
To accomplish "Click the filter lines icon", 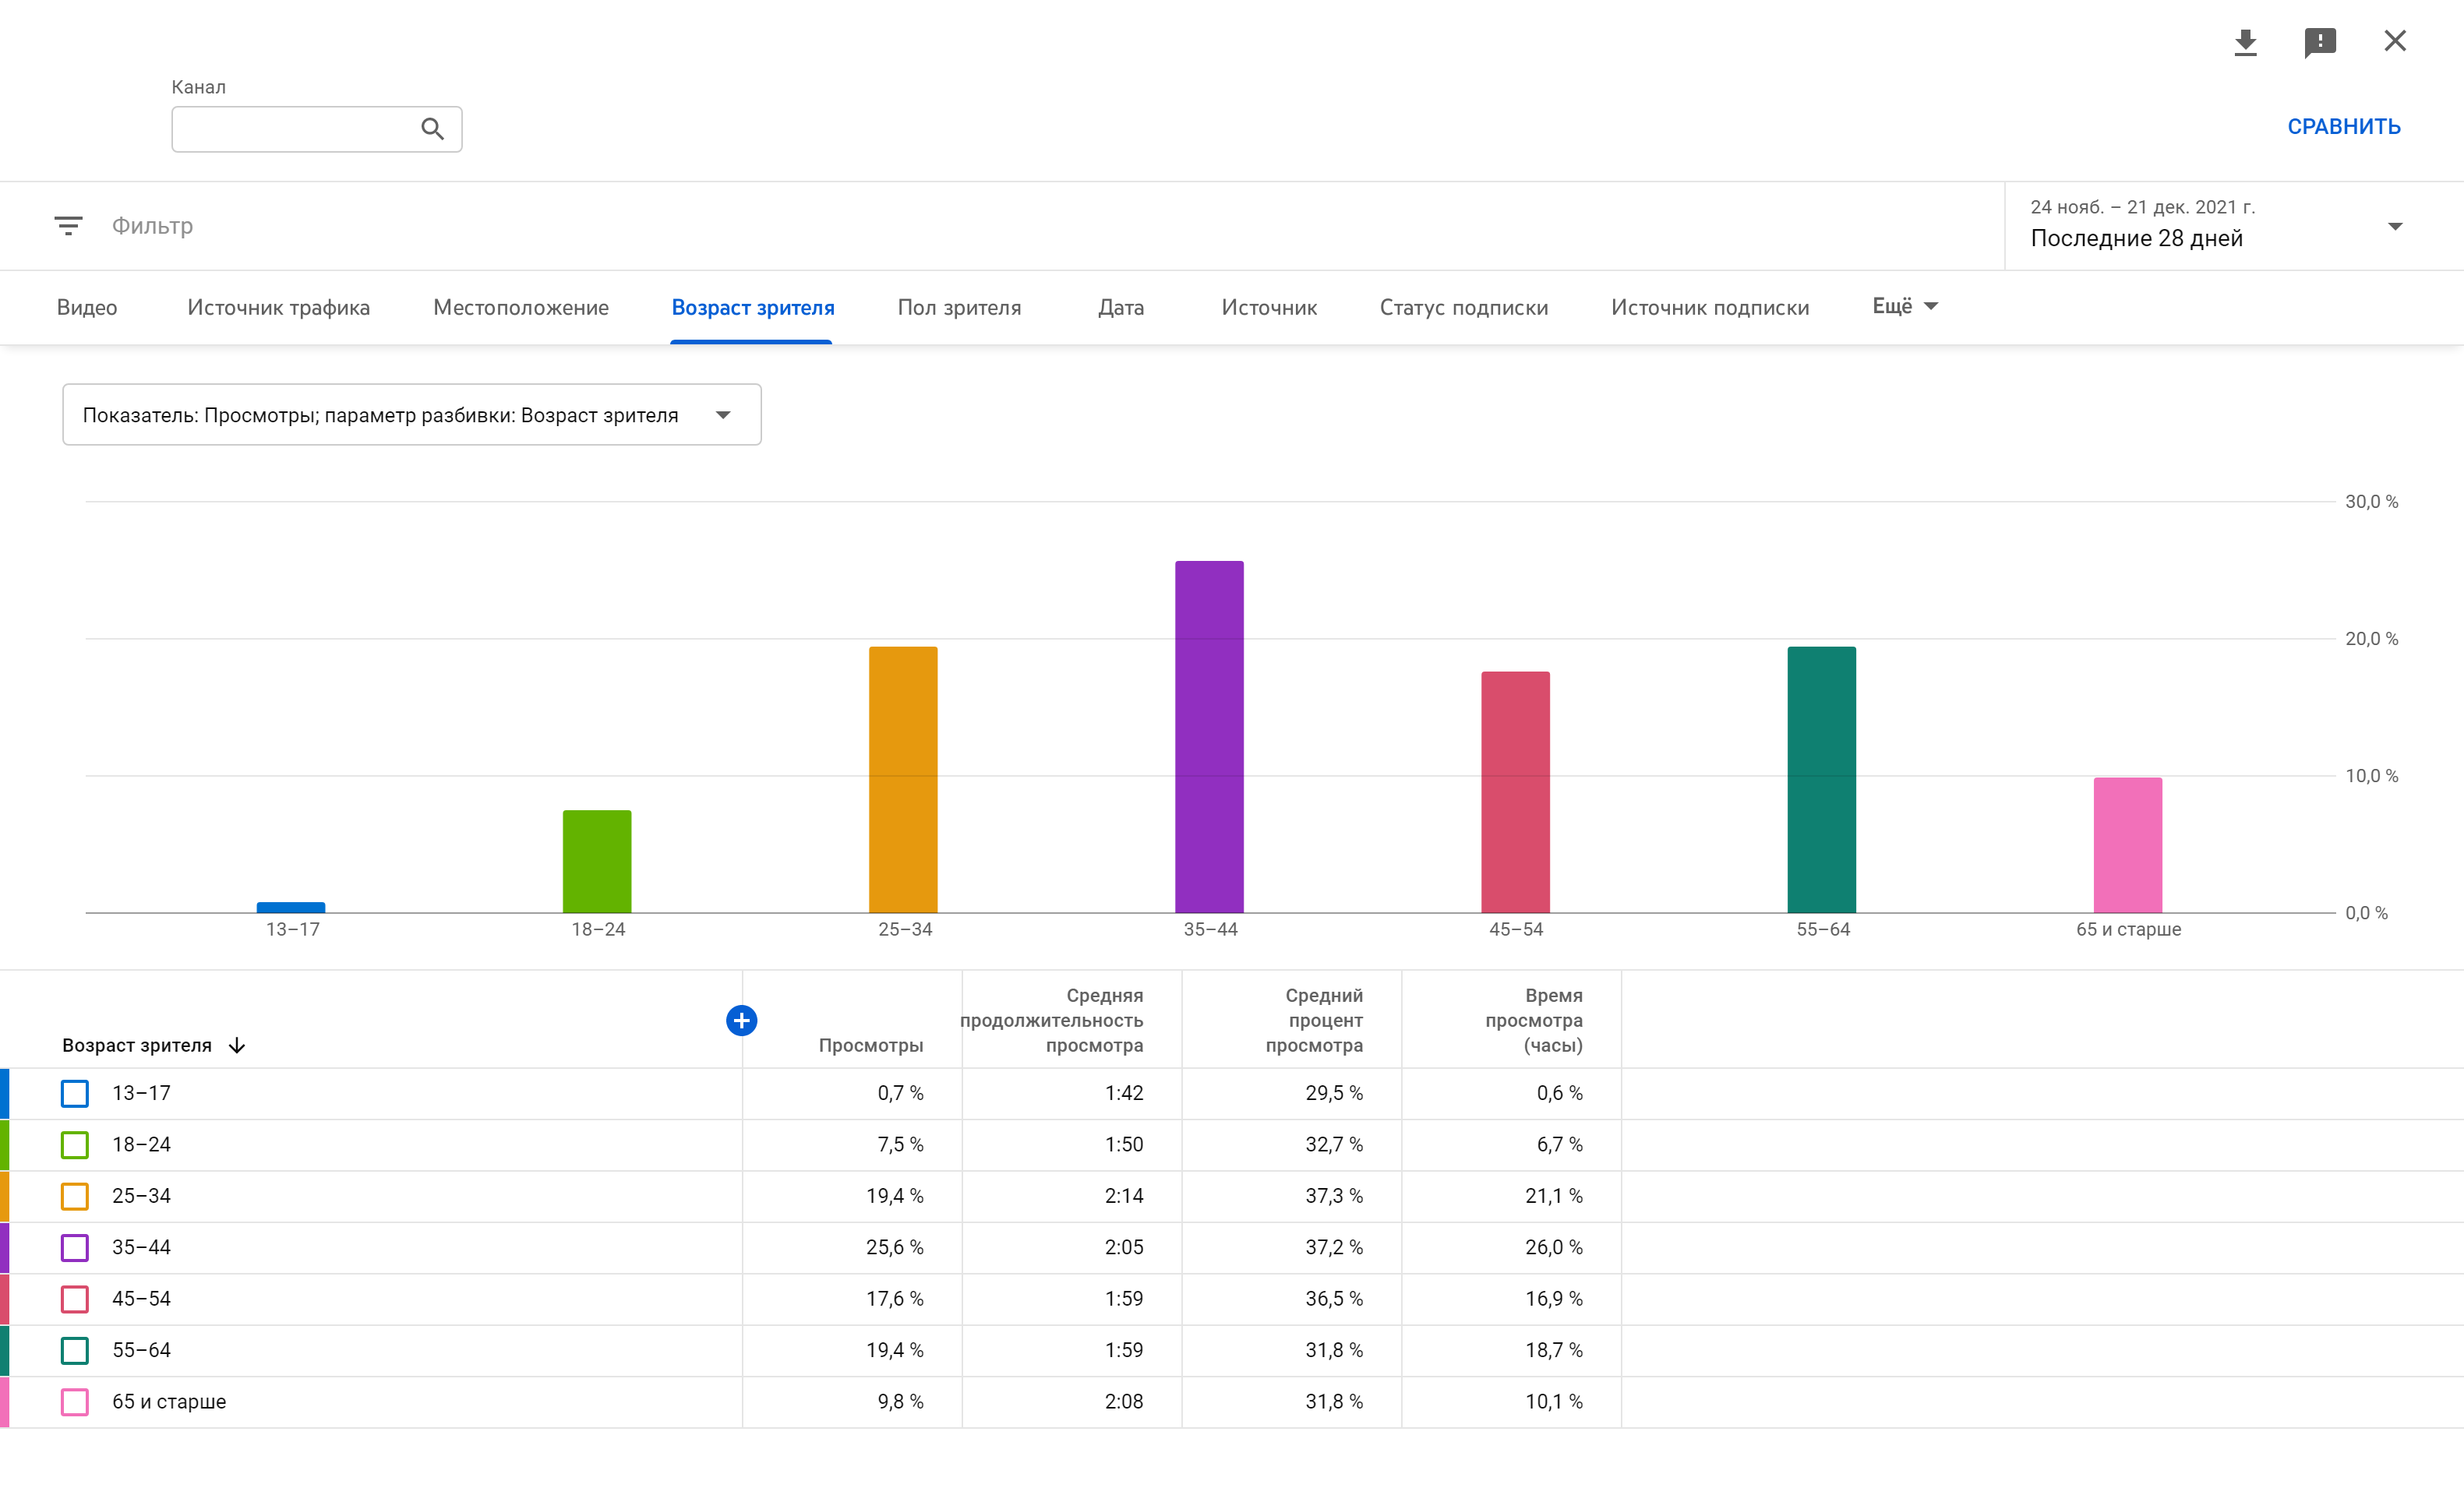I will (68, 226).
